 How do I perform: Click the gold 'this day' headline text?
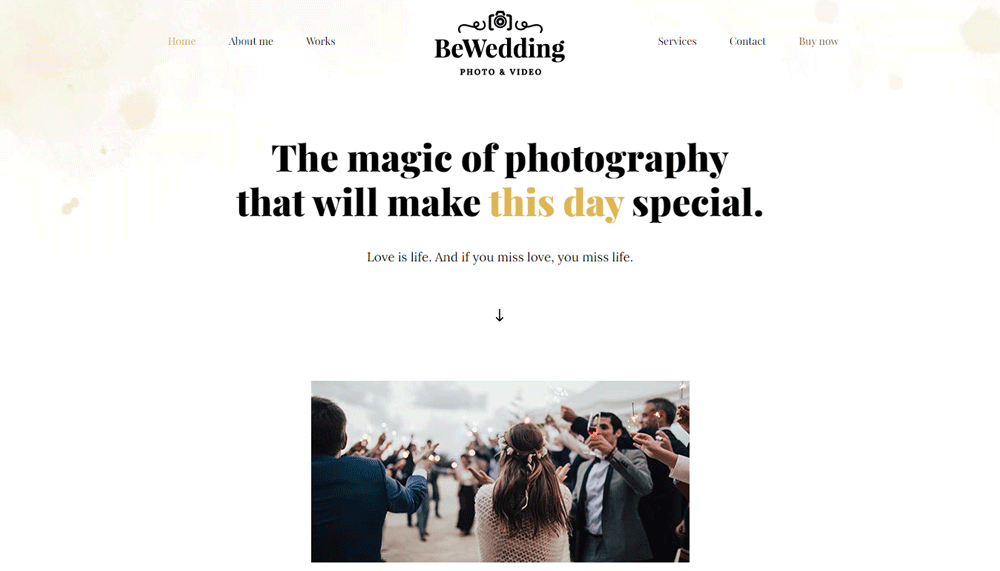pyautogui.click(x=556, y=204)
